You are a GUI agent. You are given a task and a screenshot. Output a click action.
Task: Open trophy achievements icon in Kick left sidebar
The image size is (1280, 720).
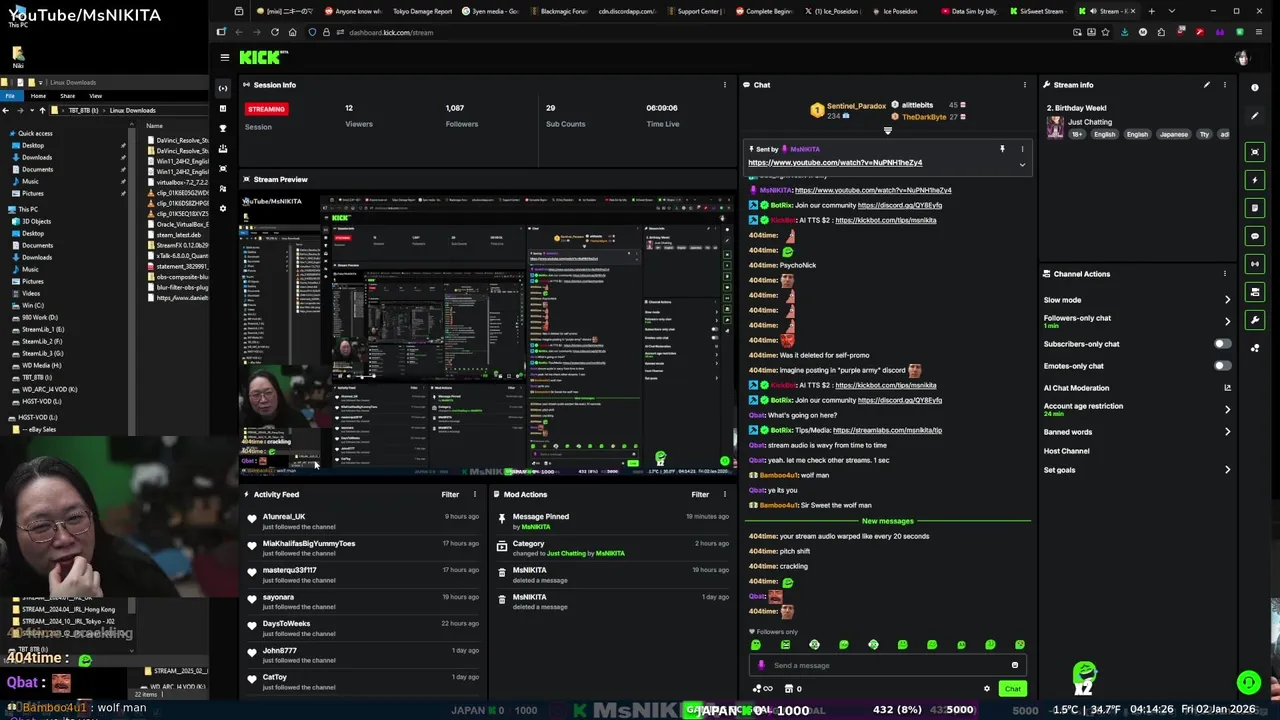pyautogui.click(x=223, y=128)
